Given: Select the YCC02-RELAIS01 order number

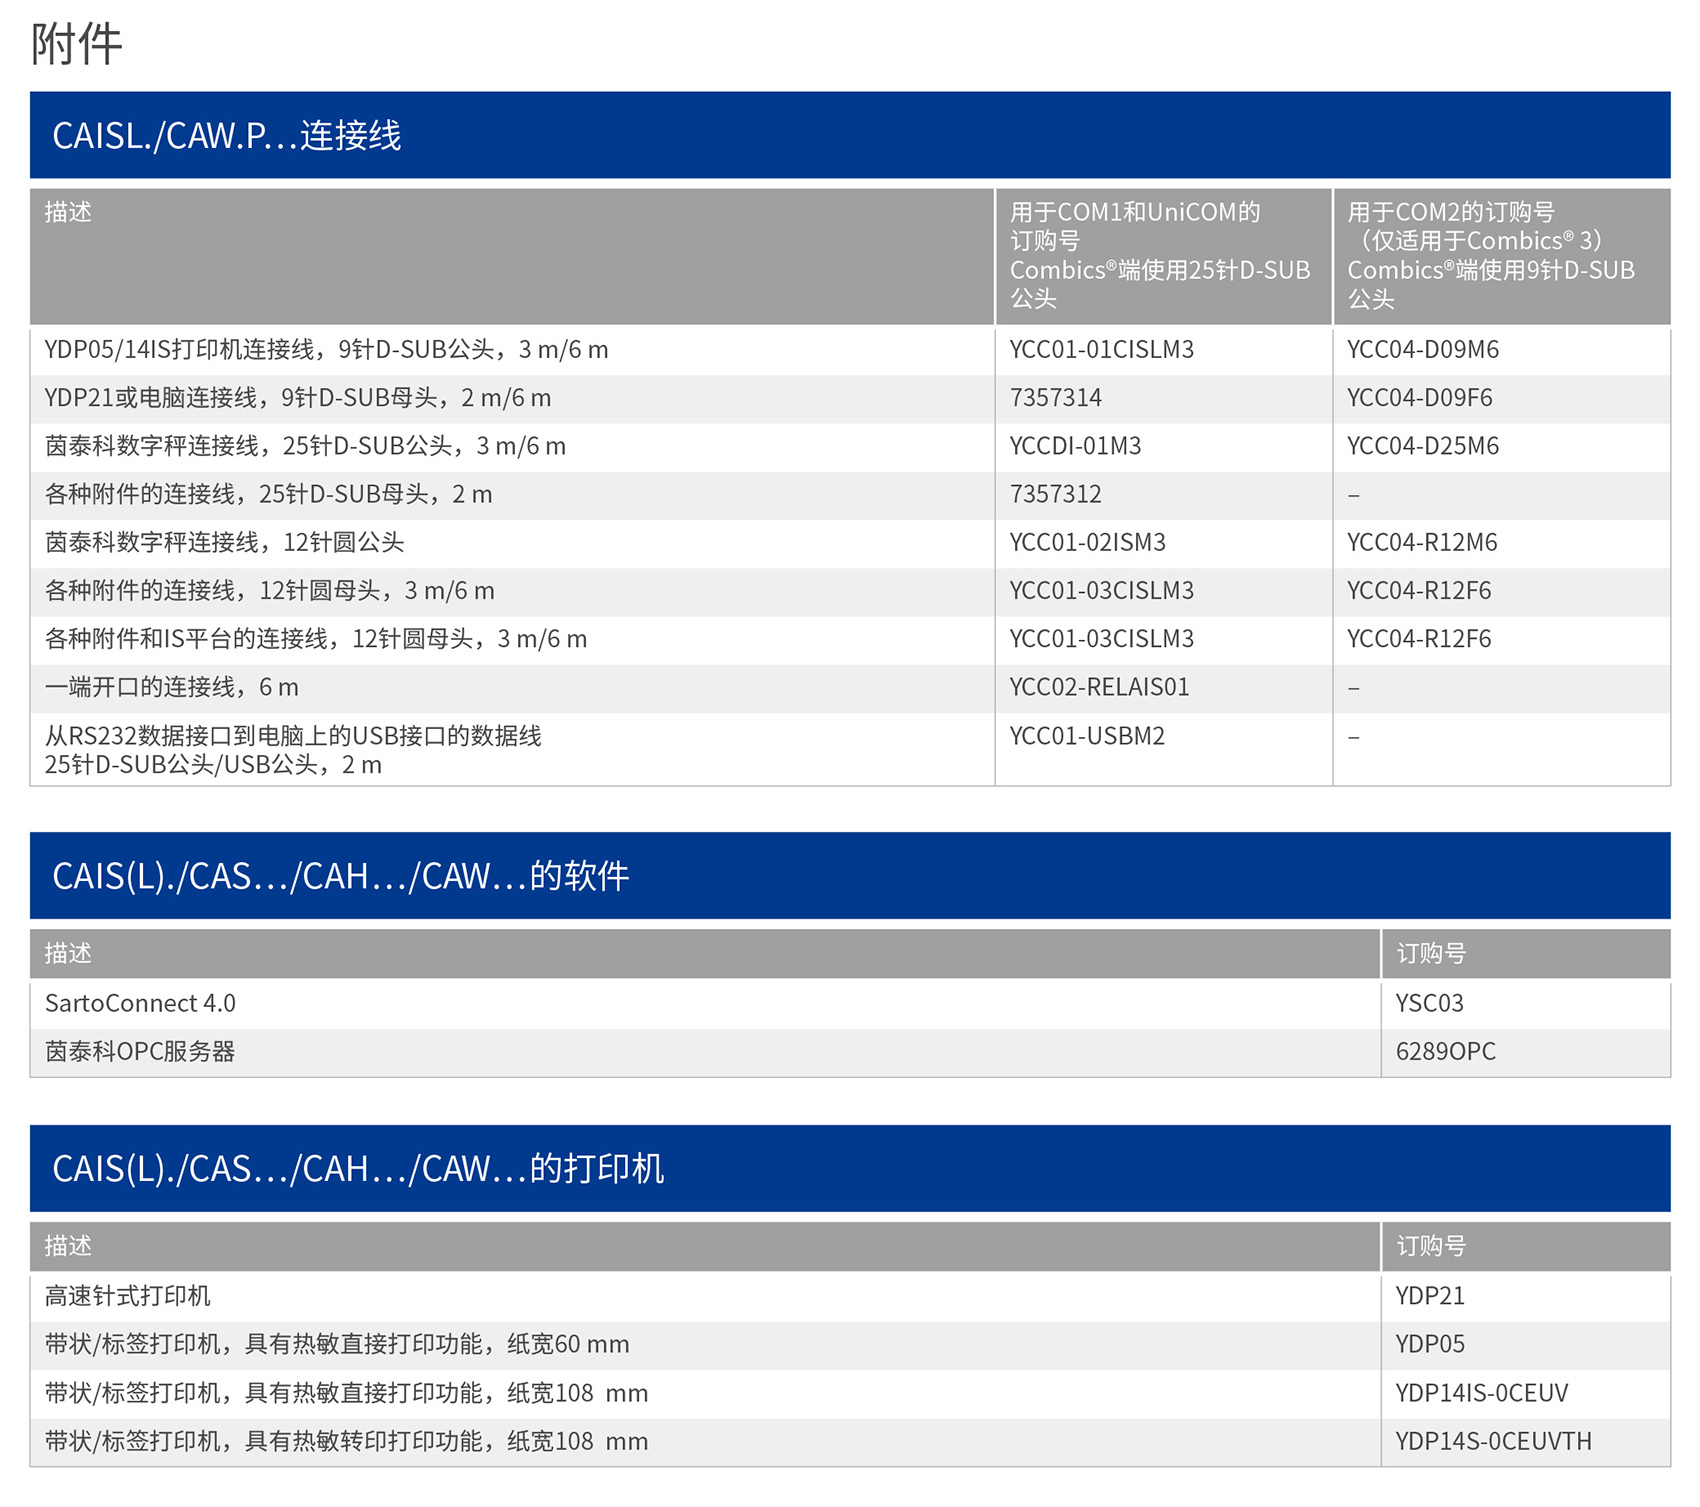Looking at the screenshot, I should tap(1099, 688).
